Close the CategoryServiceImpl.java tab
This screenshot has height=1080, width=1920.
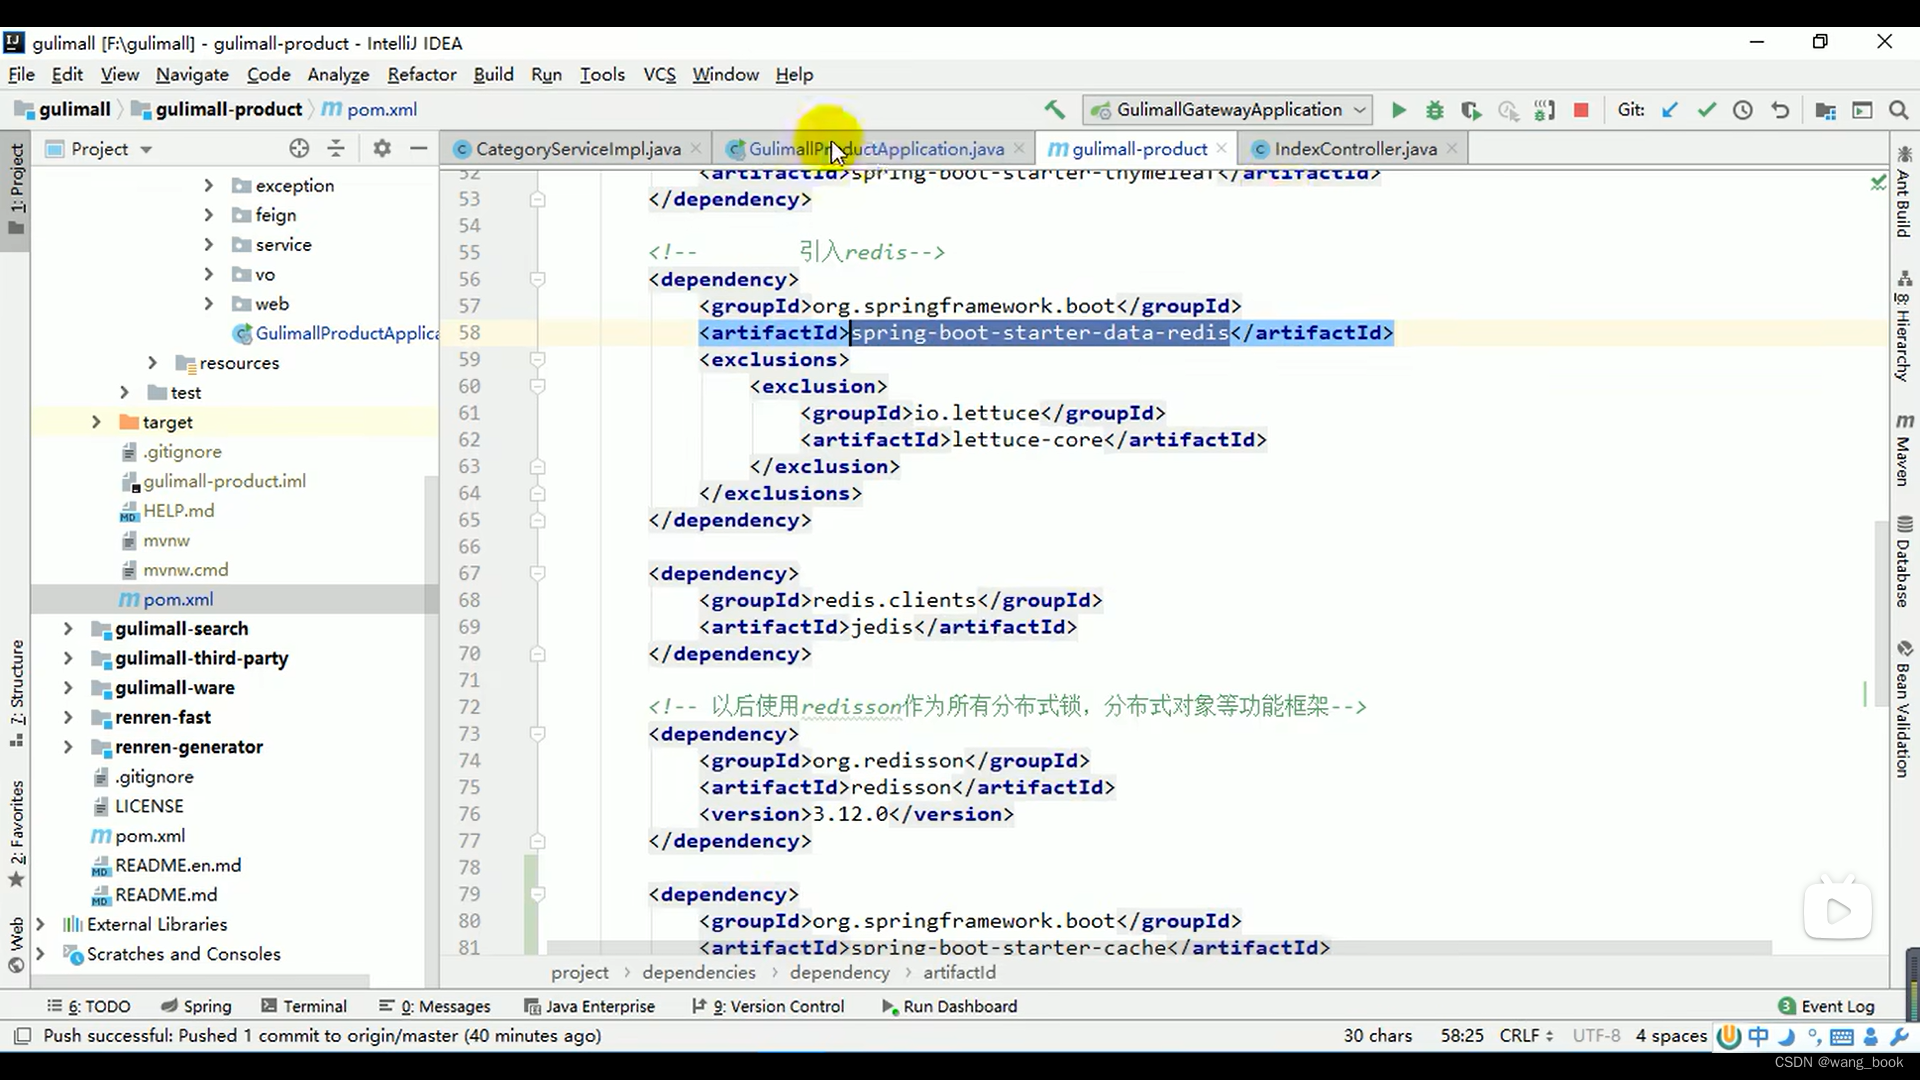(x=697, y=148)
